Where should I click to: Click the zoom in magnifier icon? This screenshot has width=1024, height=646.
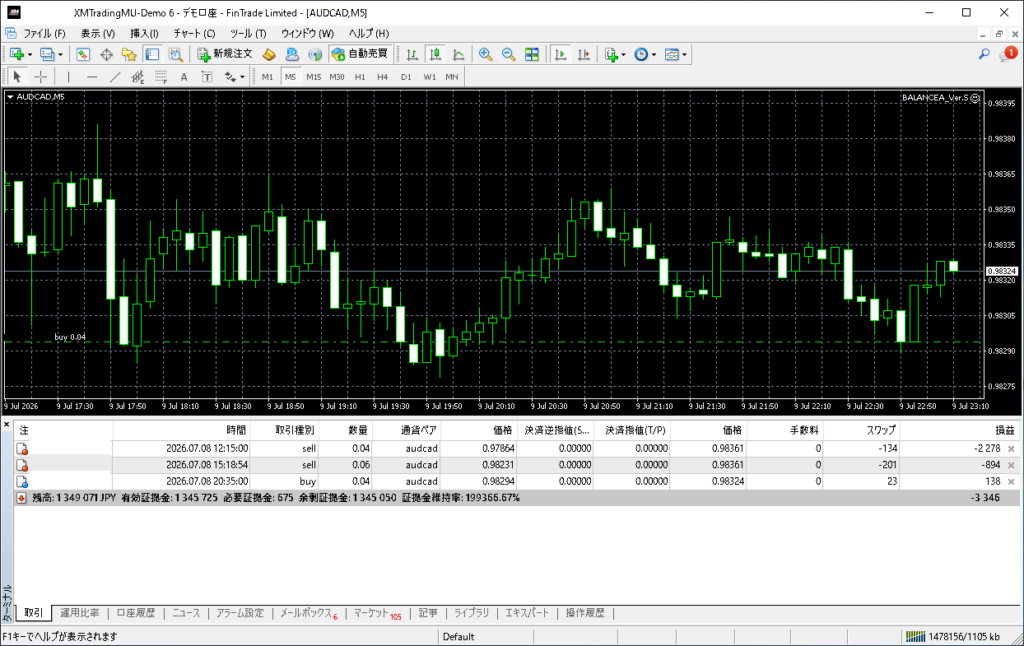[485, 54]
